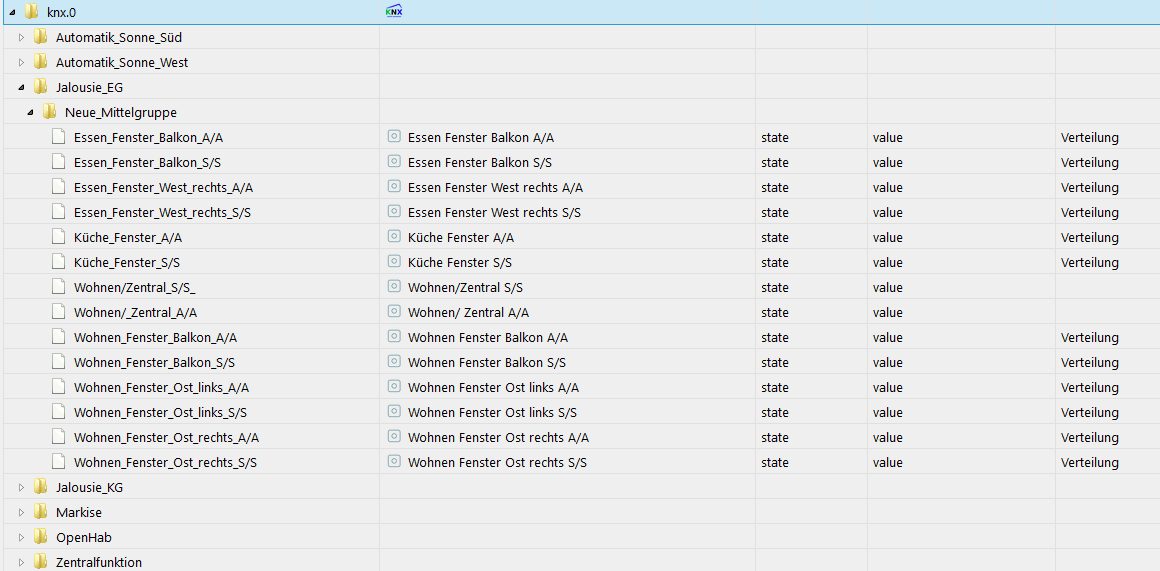The width and height of the screenshot is (1160, 571).
Task: Click 'Verteilung' in Wohnen_Fenster_Balkon_A/A row
Action: click(1090, 338)
